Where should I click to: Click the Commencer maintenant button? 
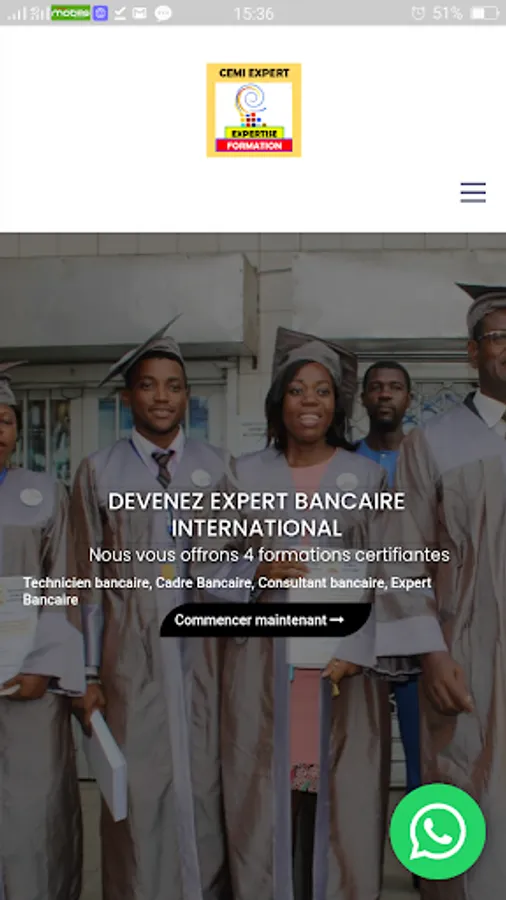coord(265,620)
